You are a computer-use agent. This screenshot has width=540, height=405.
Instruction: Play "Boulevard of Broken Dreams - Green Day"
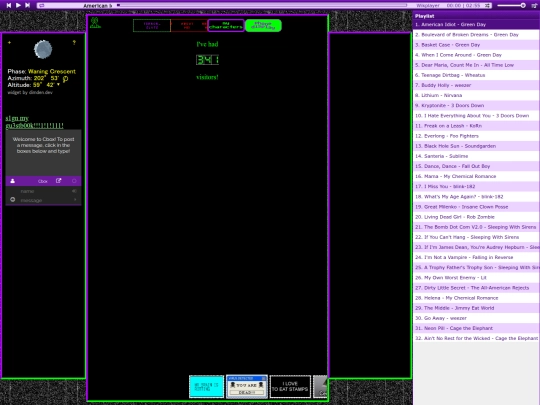pyautogui.click(x=476, y=35)
